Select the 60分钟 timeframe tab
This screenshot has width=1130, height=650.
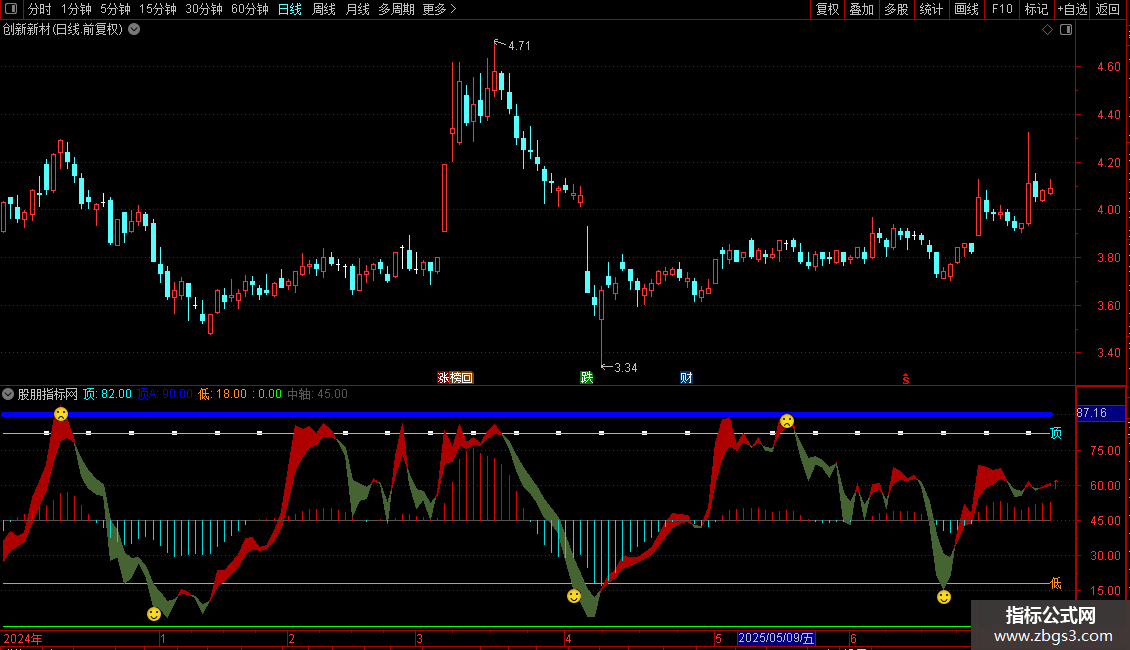249,9
